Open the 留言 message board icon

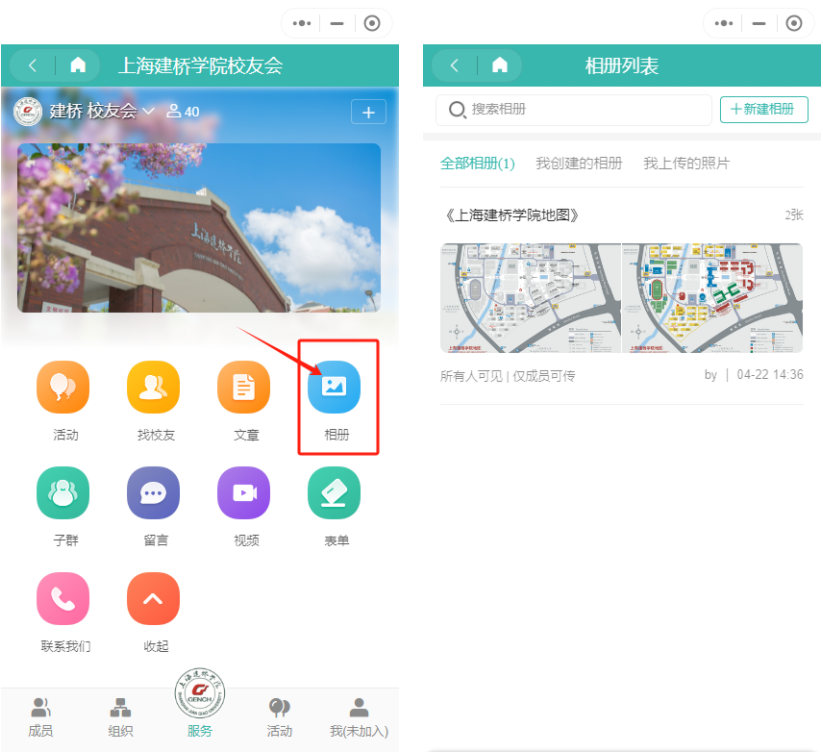(x=153, y=493)
